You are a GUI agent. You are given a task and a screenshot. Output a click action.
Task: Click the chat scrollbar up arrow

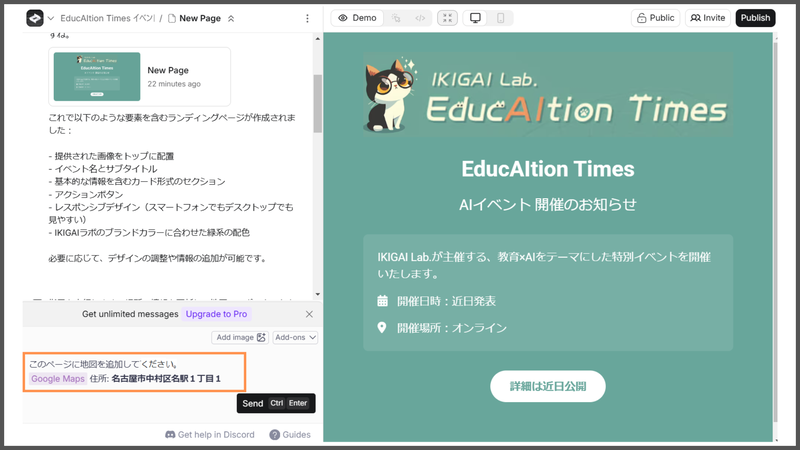[x=318, y=39]
